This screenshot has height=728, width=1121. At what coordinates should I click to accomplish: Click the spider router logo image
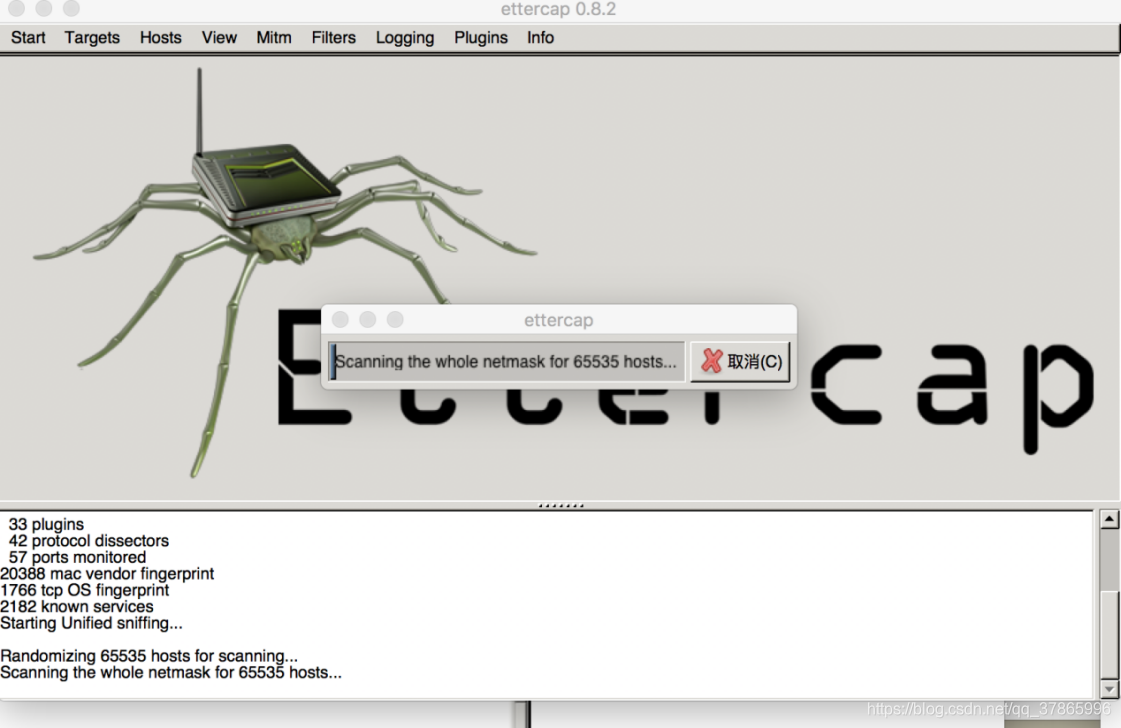(x=286, y=272)
